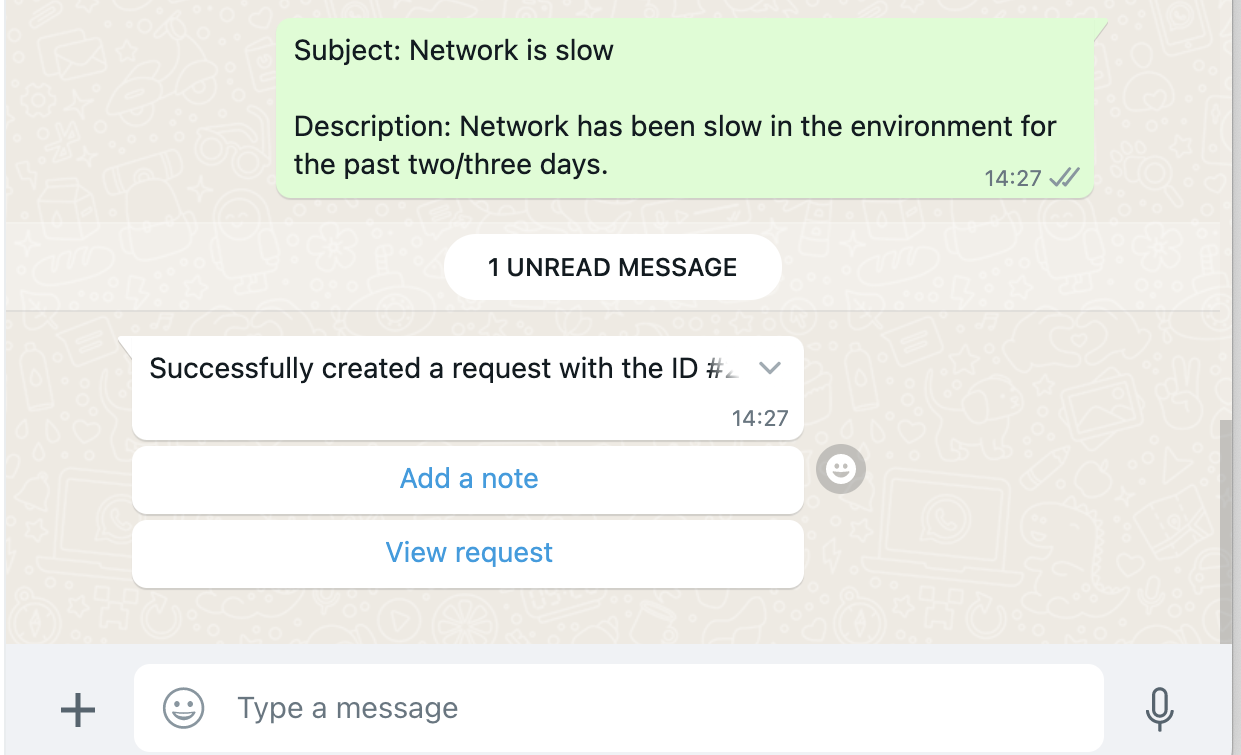The width and height of the screenshot is (1241, 755).
Task: Click the "1 UNREAD MESSAGE" divider pill
Action: coord(612,267)
